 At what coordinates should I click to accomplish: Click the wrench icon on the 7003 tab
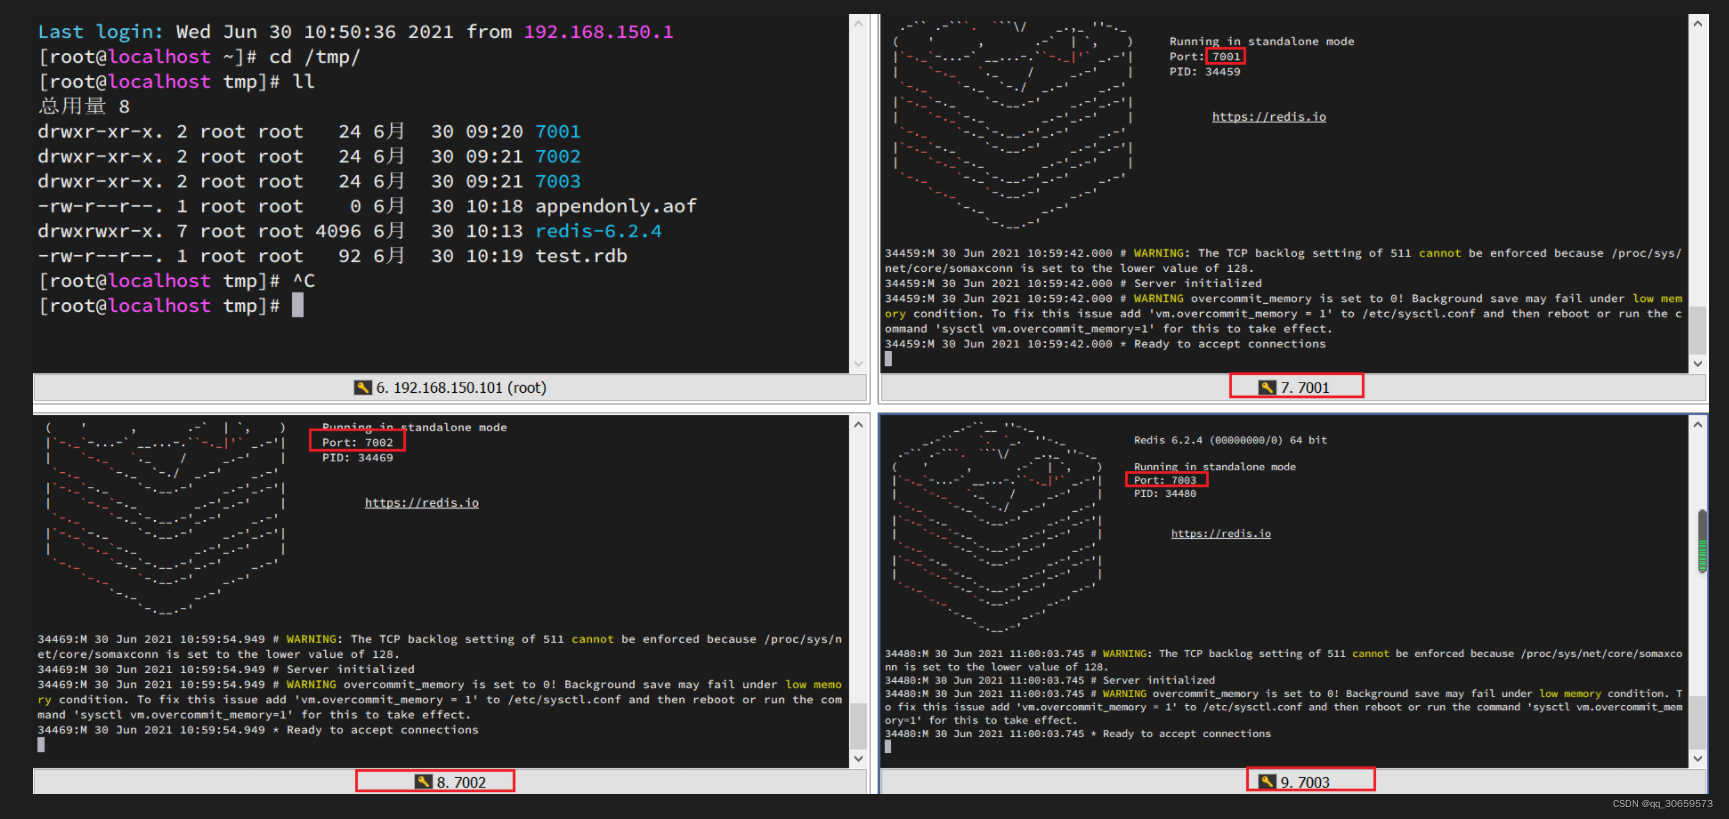1267,782
